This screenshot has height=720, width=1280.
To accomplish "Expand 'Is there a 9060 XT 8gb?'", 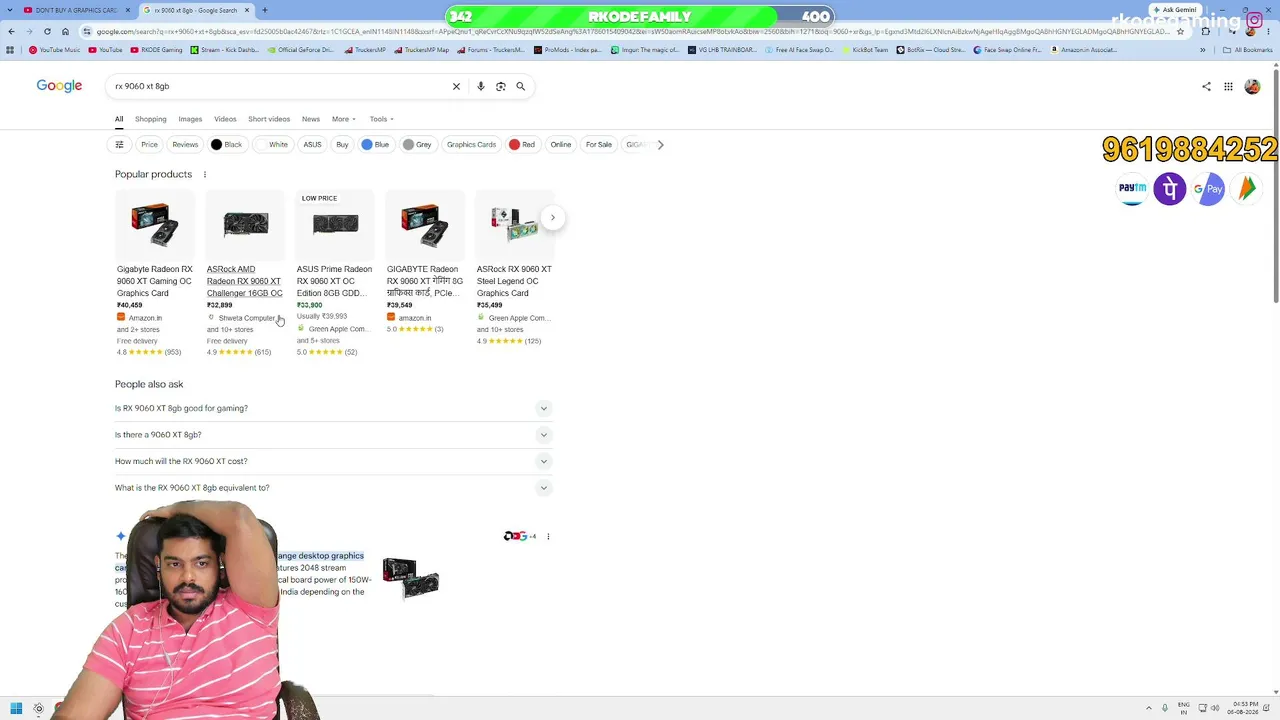I will click(333, 435).
